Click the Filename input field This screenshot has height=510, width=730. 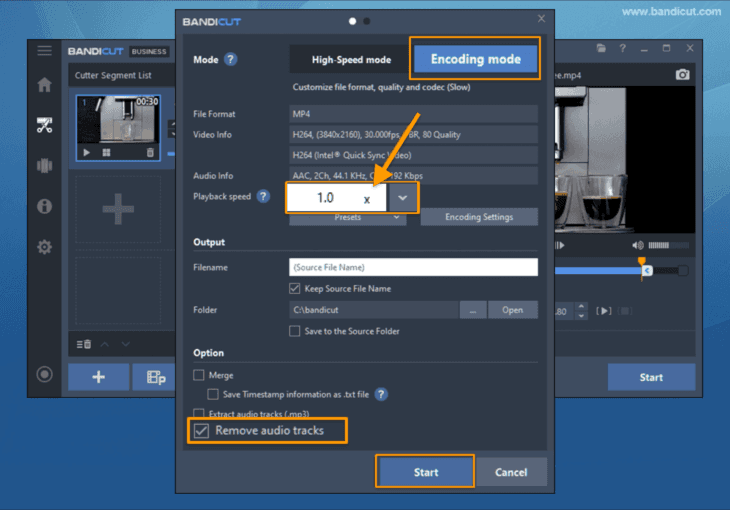pyautogui.click(x=412, y=267)
